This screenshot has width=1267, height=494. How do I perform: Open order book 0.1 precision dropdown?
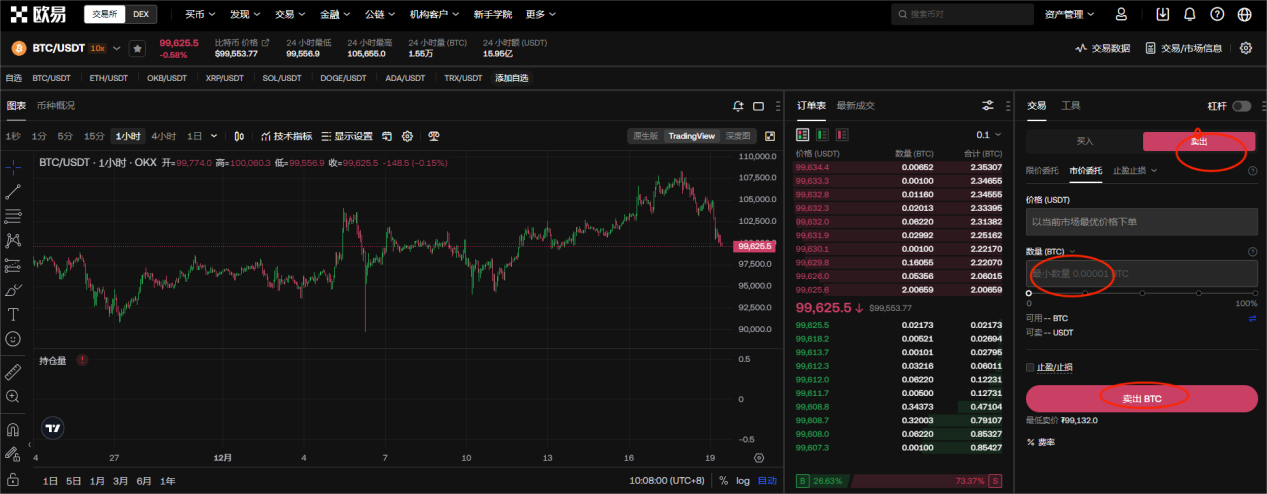[x=991, y=134]
